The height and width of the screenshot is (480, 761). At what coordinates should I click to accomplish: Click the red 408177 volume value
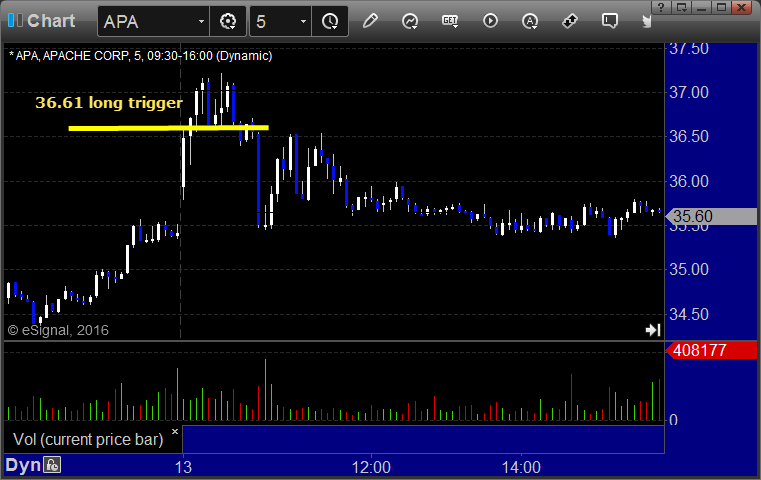711,350
